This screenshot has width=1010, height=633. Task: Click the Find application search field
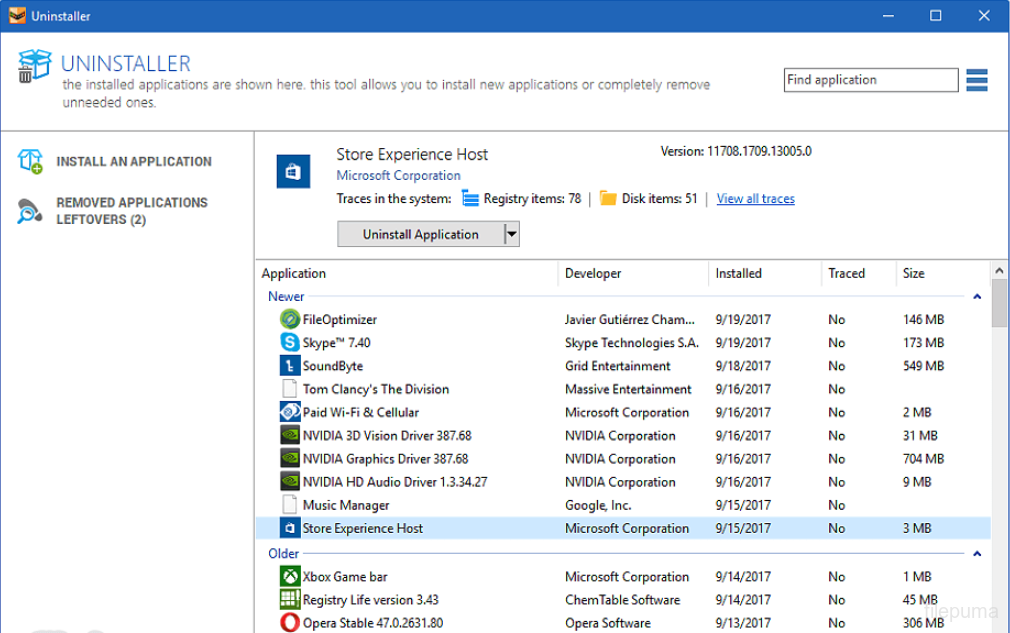pyautogui.click(x=870, y=80)
